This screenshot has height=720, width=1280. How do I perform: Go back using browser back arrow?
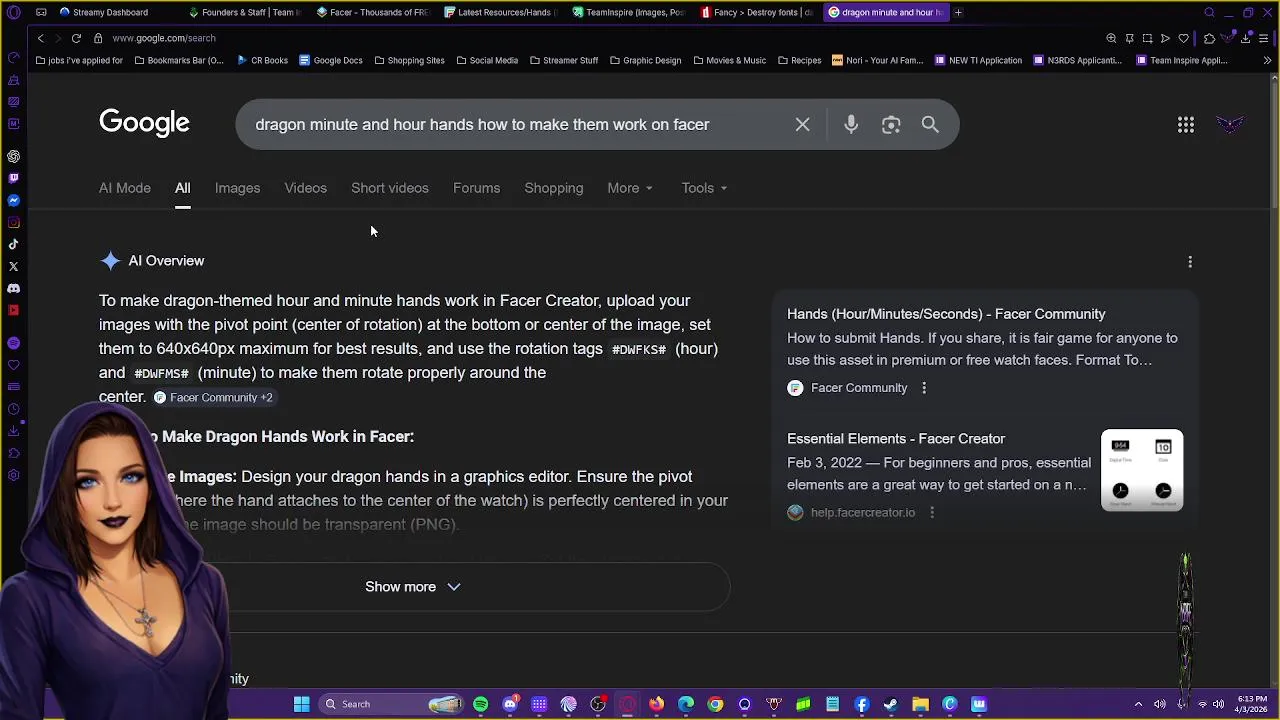pos(40,38)
